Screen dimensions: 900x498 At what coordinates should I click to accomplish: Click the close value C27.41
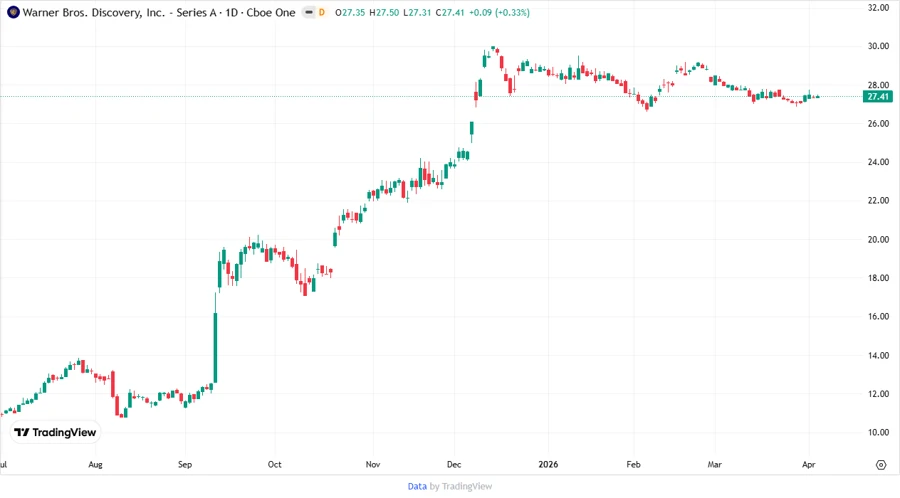[x=450, y=13]
